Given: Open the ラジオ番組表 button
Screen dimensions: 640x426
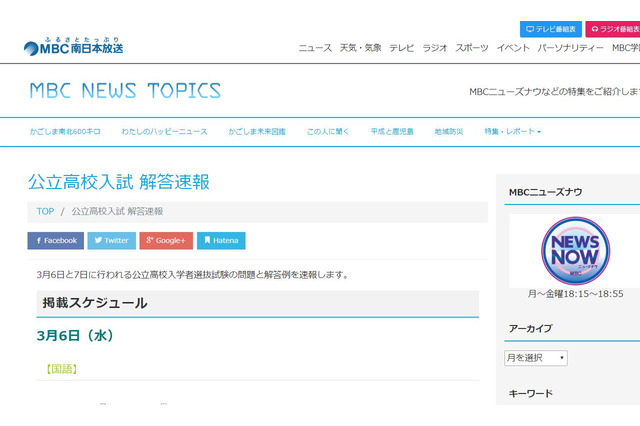Looking at the screenshot, I should pos(613,29).
